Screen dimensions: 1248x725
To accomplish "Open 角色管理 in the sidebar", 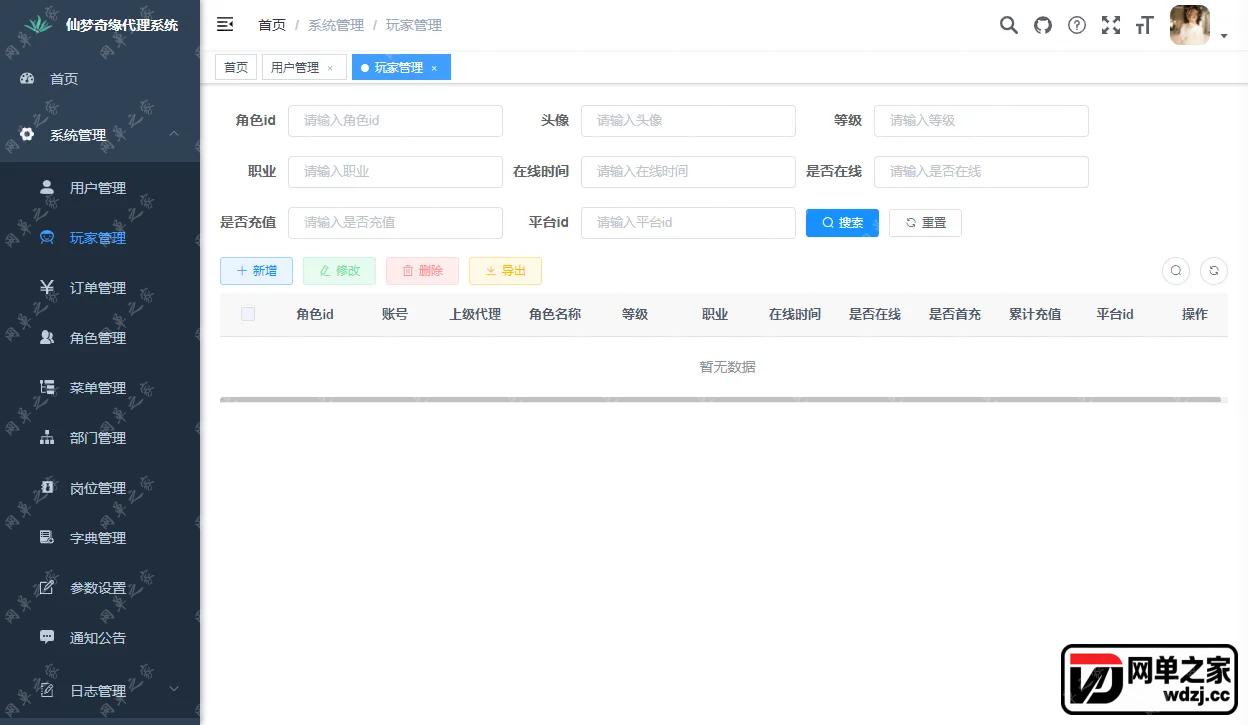I will [x=100, y=338].
